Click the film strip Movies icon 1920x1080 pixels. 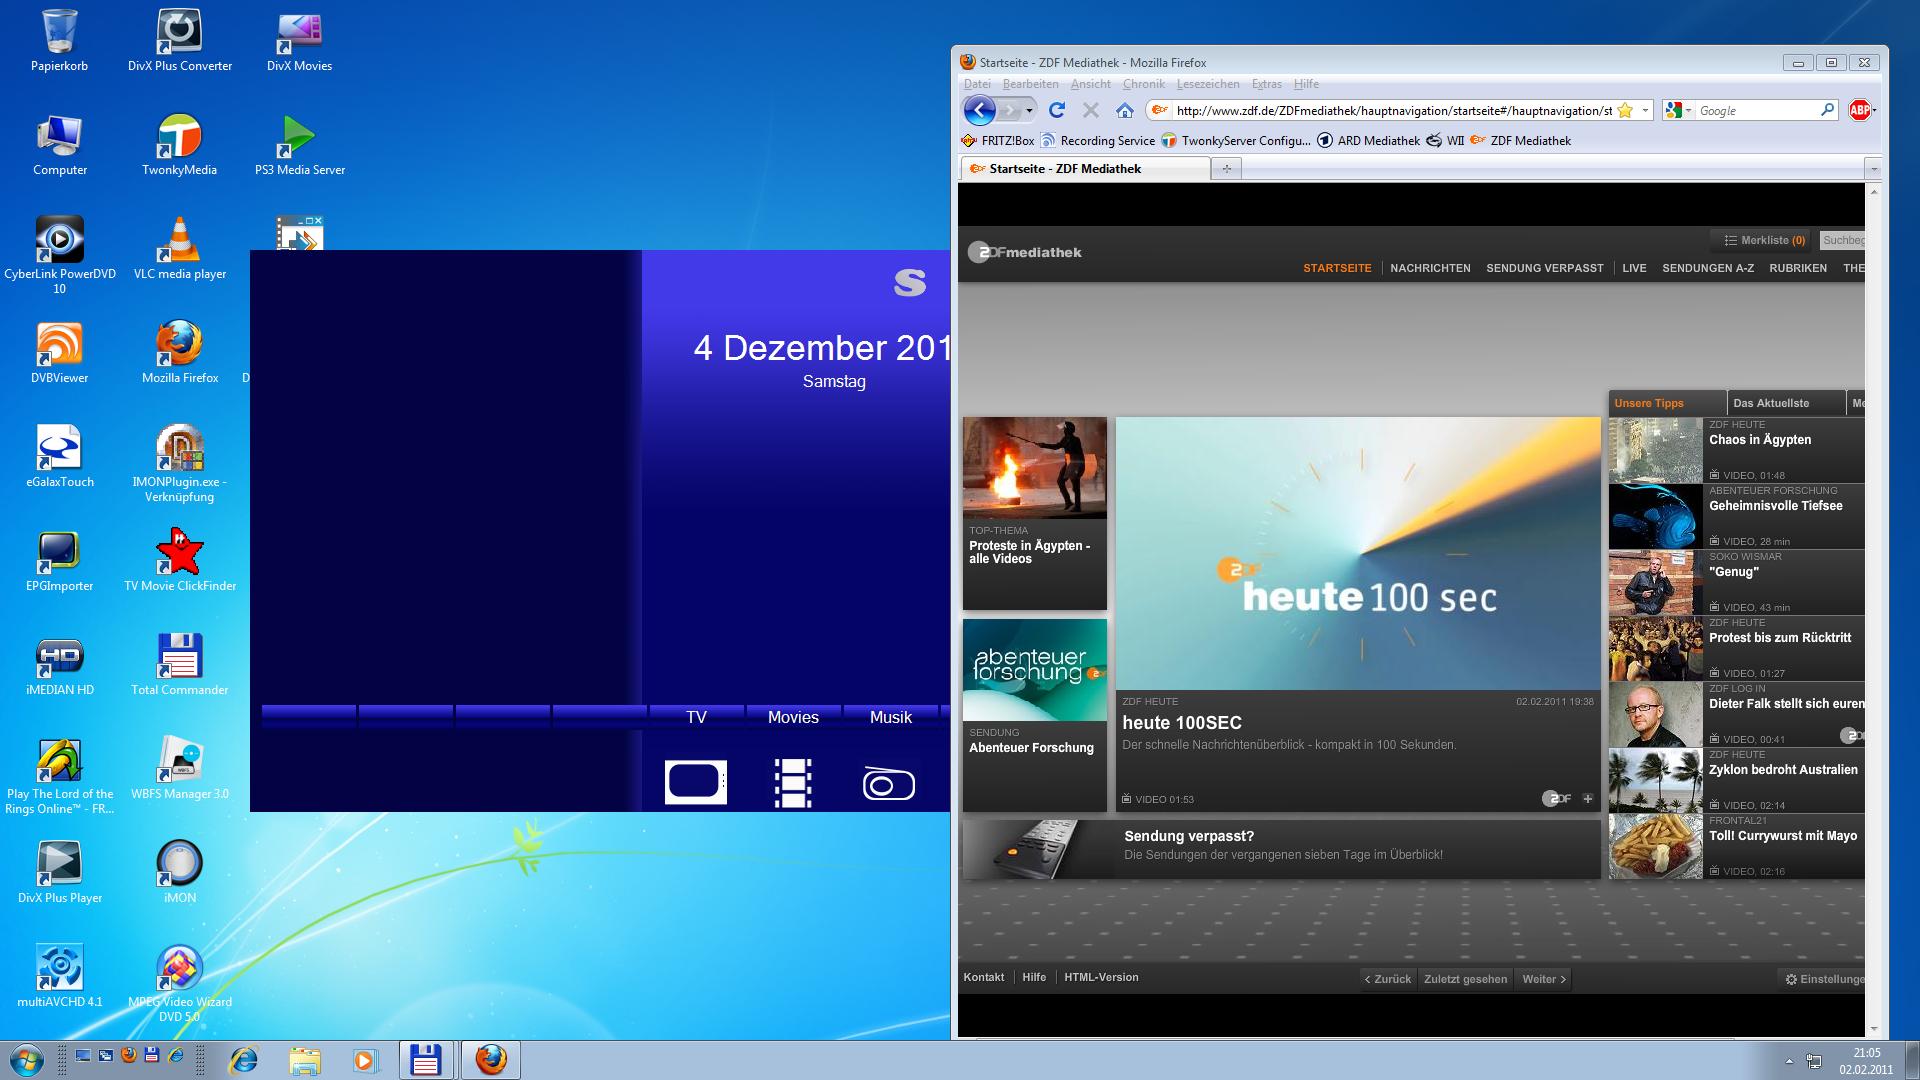pos(793,783)
